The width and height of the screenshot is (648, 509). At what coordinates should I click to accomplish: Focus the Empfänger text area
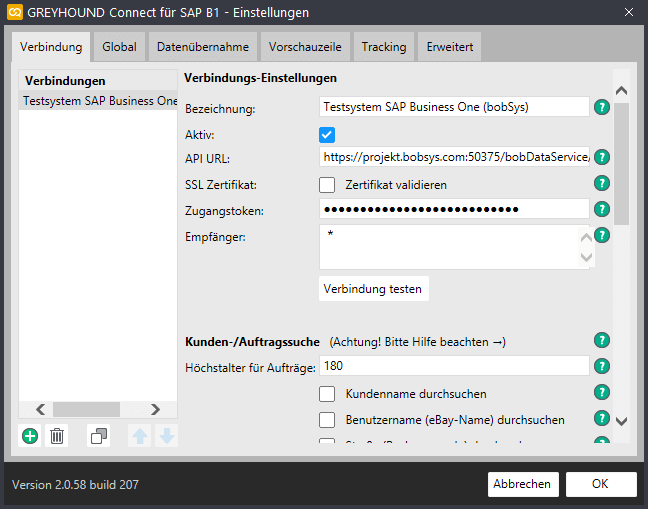click(454, 247)
